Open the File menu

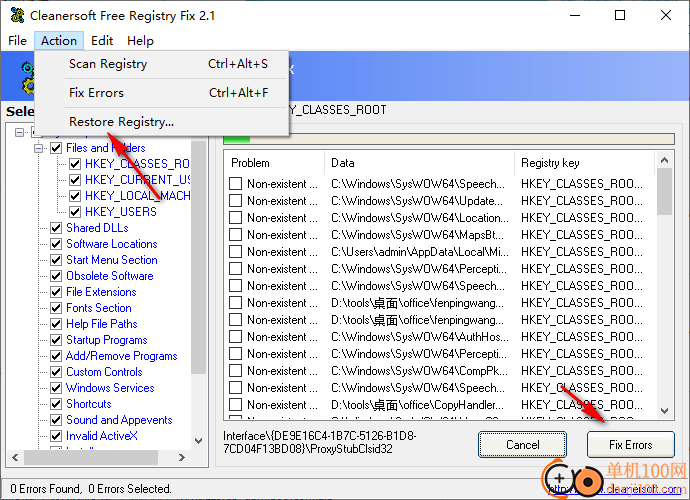tap(18, 41)
